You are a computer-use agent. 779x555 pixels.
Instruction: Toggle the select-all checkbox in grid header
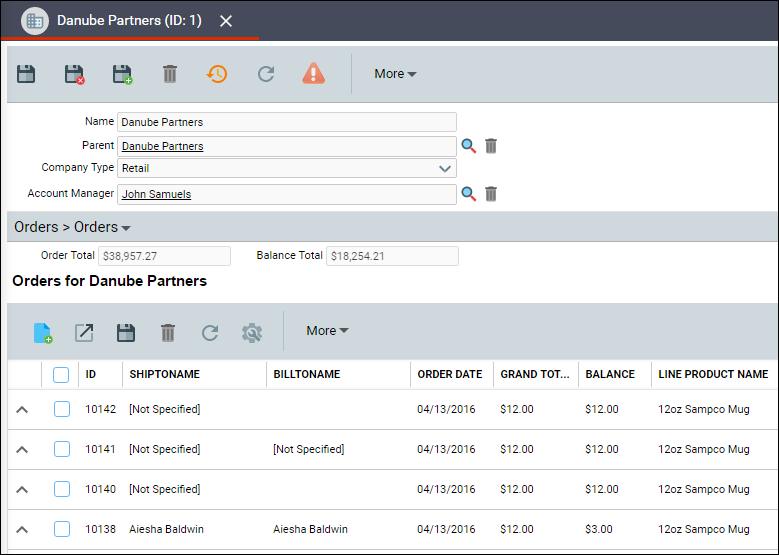click(x=61, y=375)
